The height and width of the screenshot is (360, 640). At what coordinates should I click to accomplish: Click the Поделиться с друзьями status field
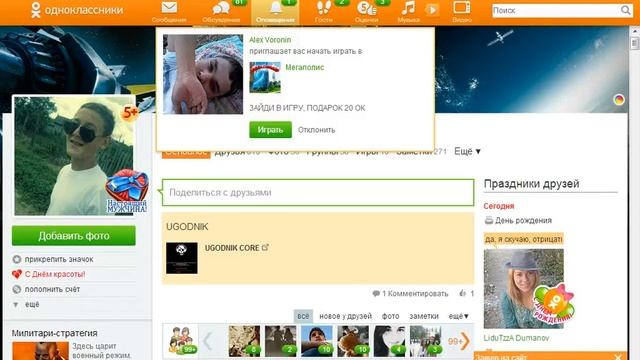318,192
